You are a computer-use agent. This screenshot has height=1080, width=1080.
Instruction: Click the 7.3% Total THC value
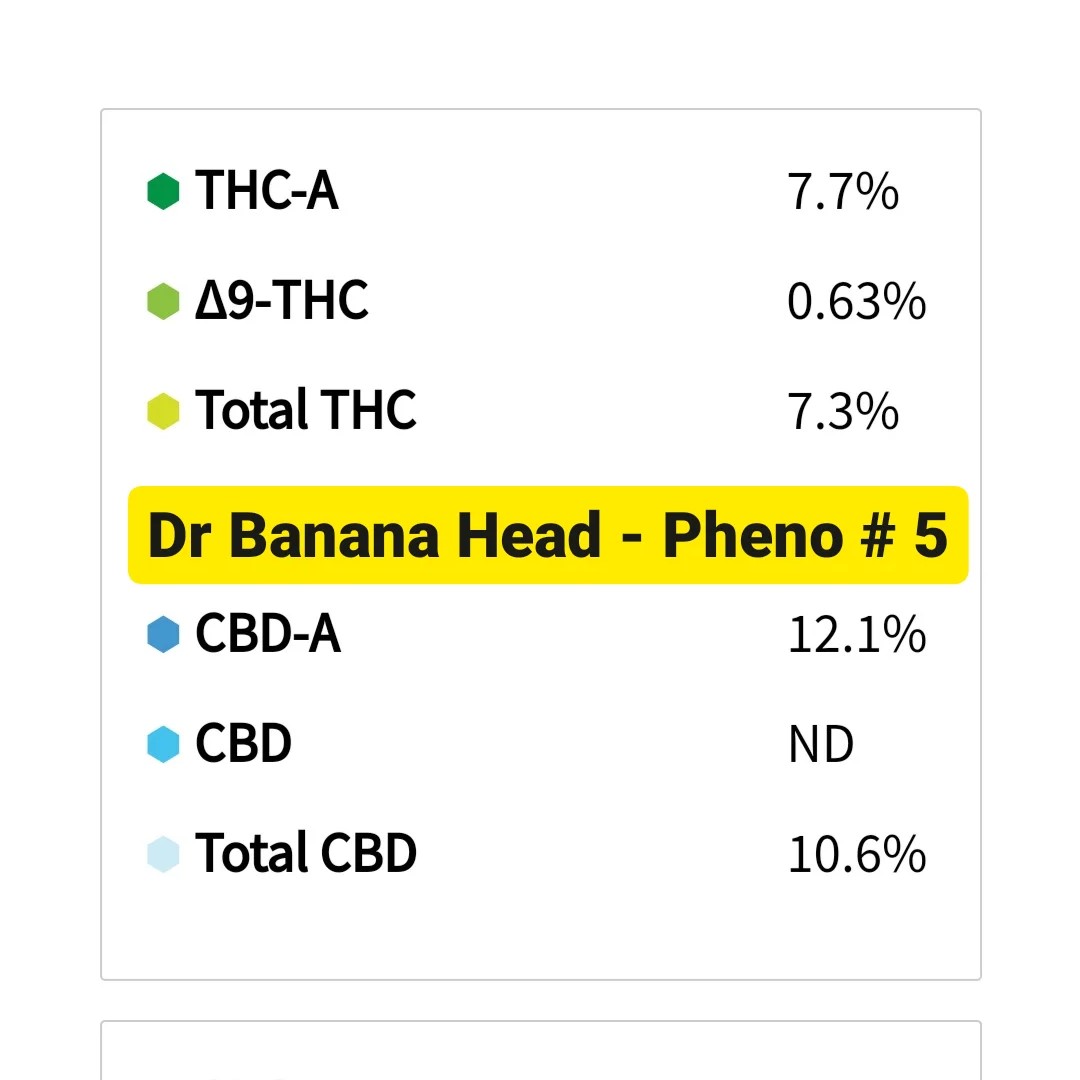point(843,412)
